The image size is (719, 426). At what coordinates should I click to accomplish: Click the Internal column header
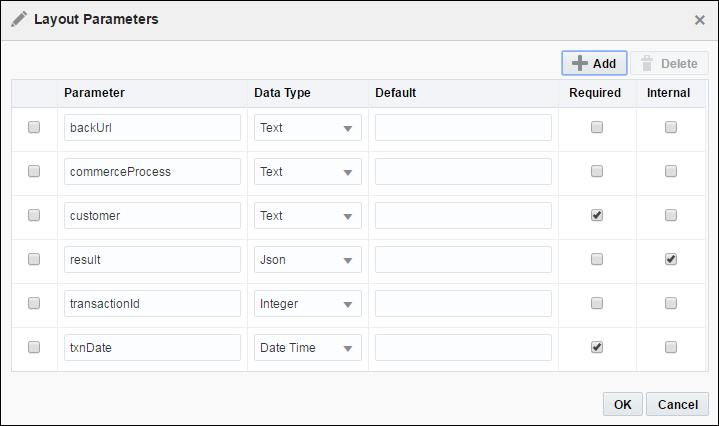(669, 93)
